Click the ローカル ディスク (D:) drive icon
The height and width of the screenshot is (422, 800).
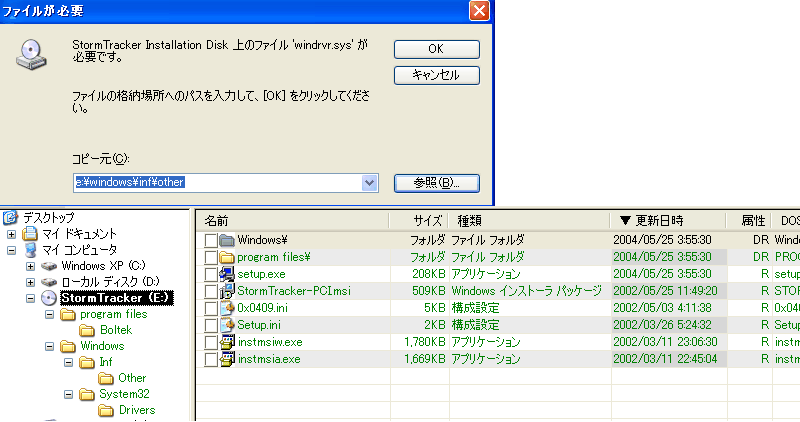tap(49, 282)
